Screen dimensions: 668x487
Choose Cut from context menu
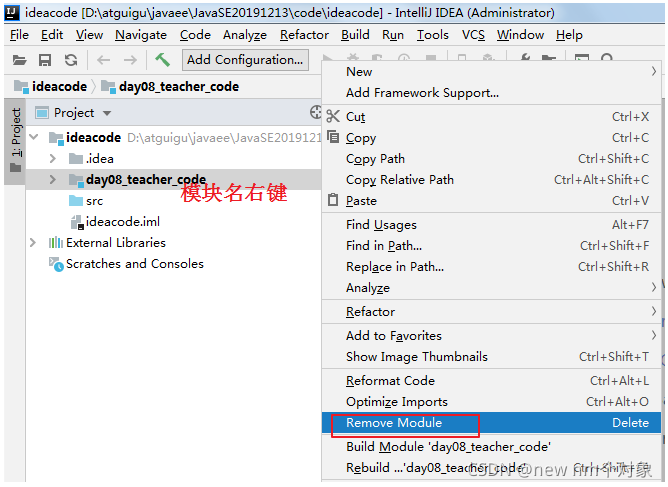491,117
